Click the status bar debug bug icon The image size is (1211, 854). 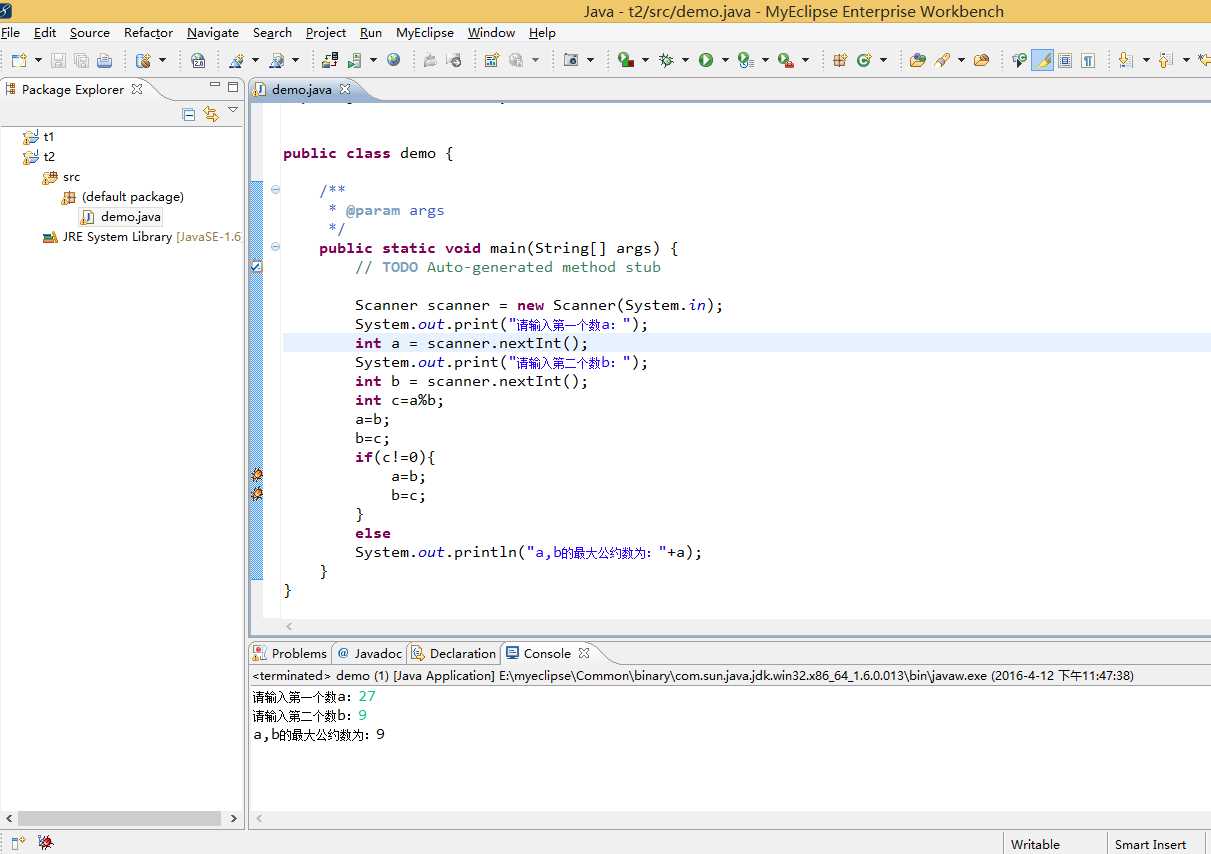click(x=45, y=843)
